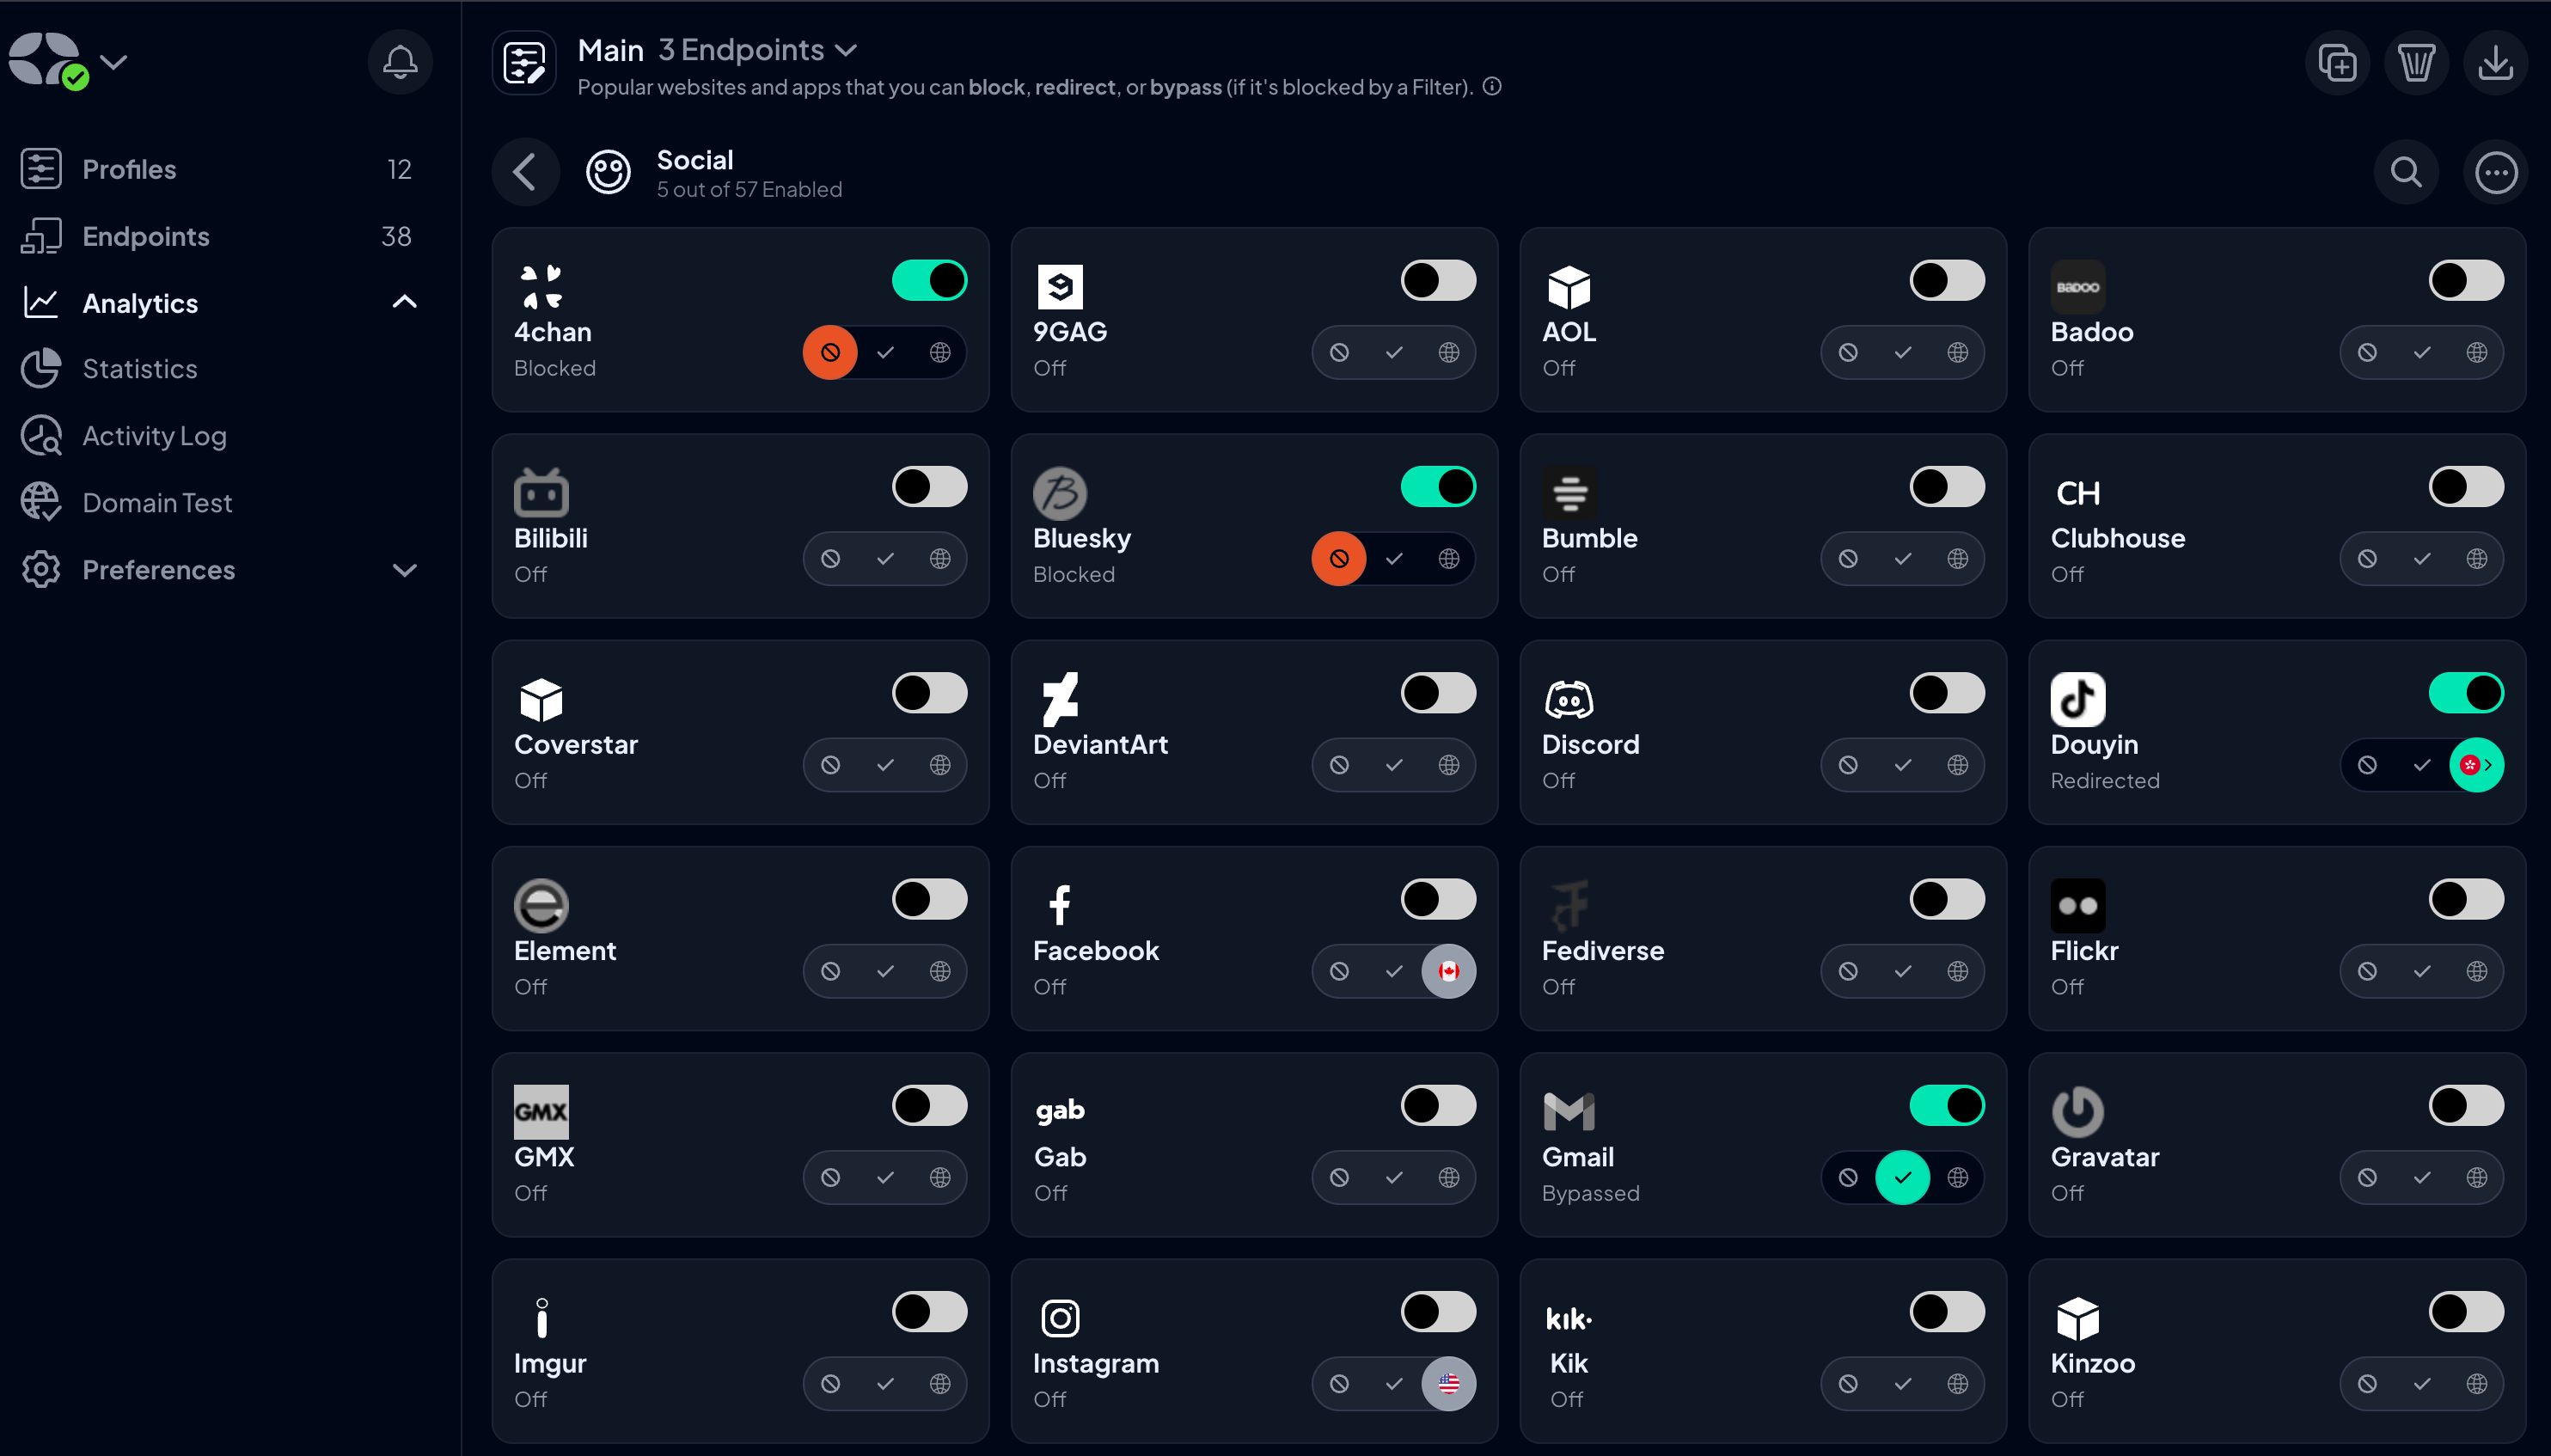Screen dimensions: 2551x1456
Task: Click the Imgur service card name
Action: [x=549, y=1363]
